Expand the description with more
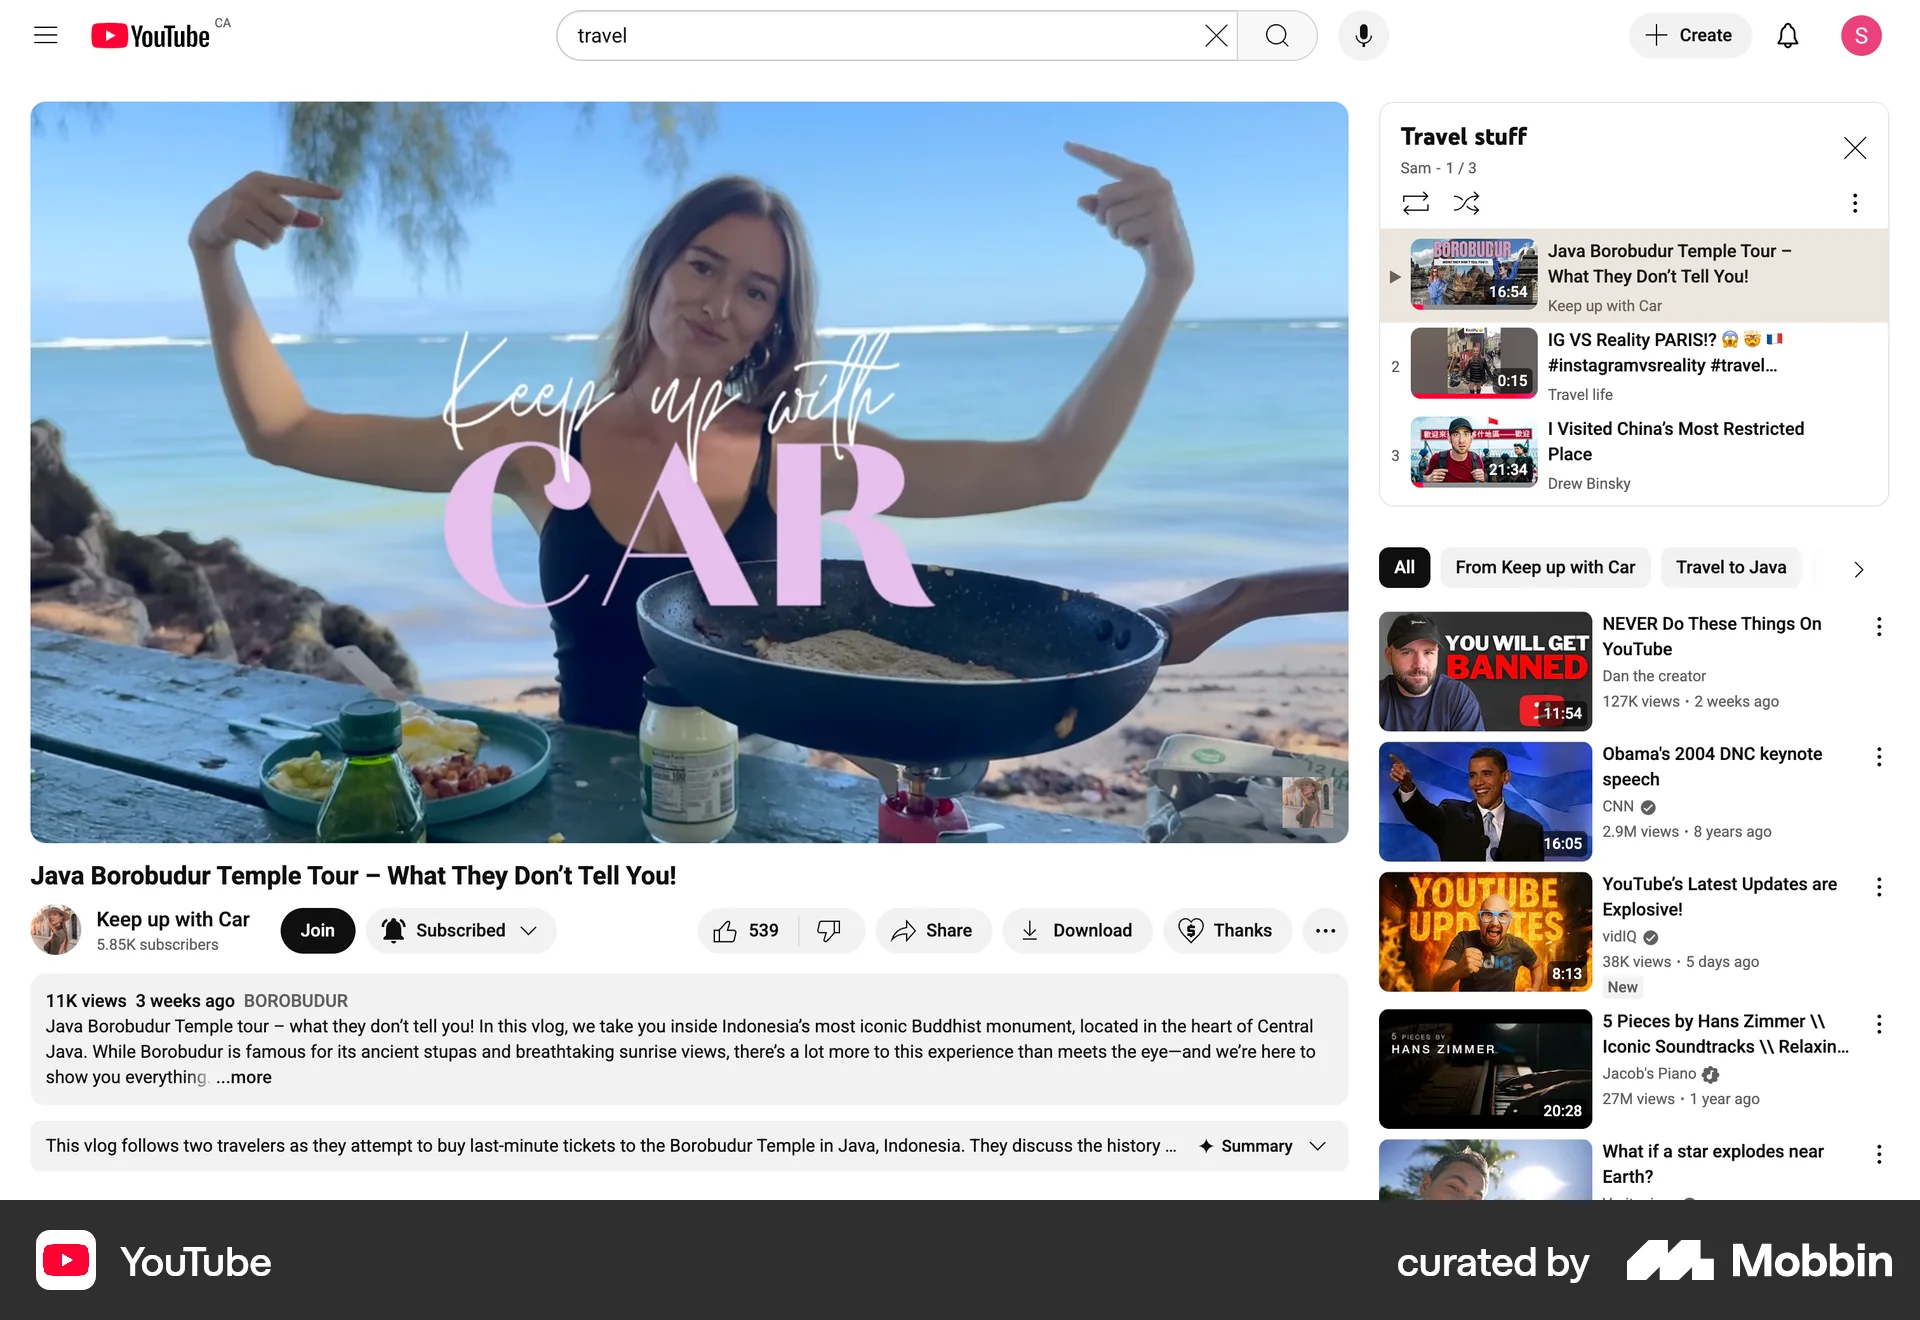 click(243, 1077)
